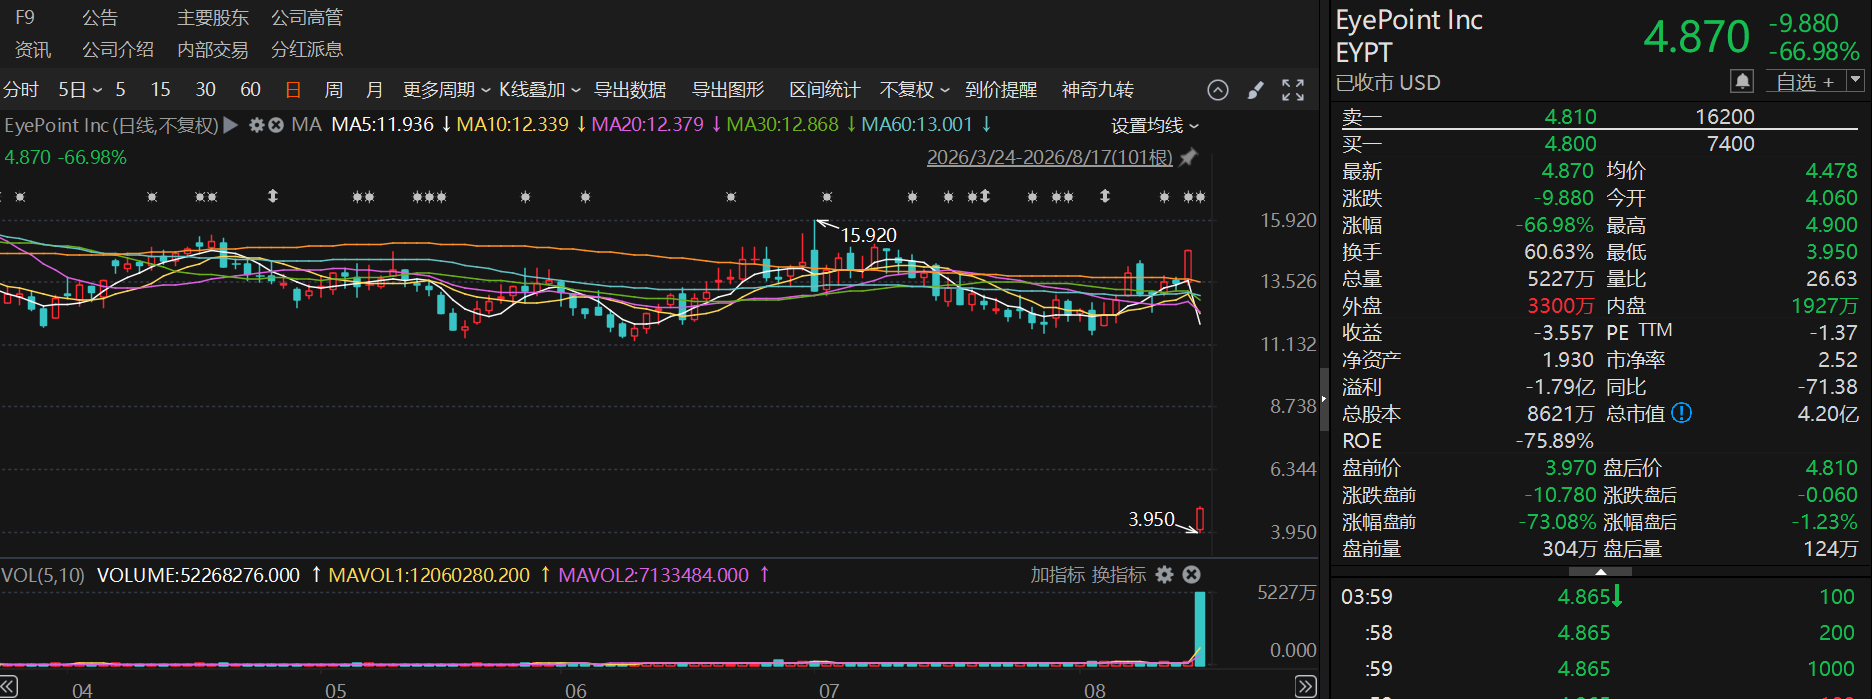Collapse toolbar with circled up-arrow icon
Viewport: 1872px width, 699px height.
point(1217,90)
